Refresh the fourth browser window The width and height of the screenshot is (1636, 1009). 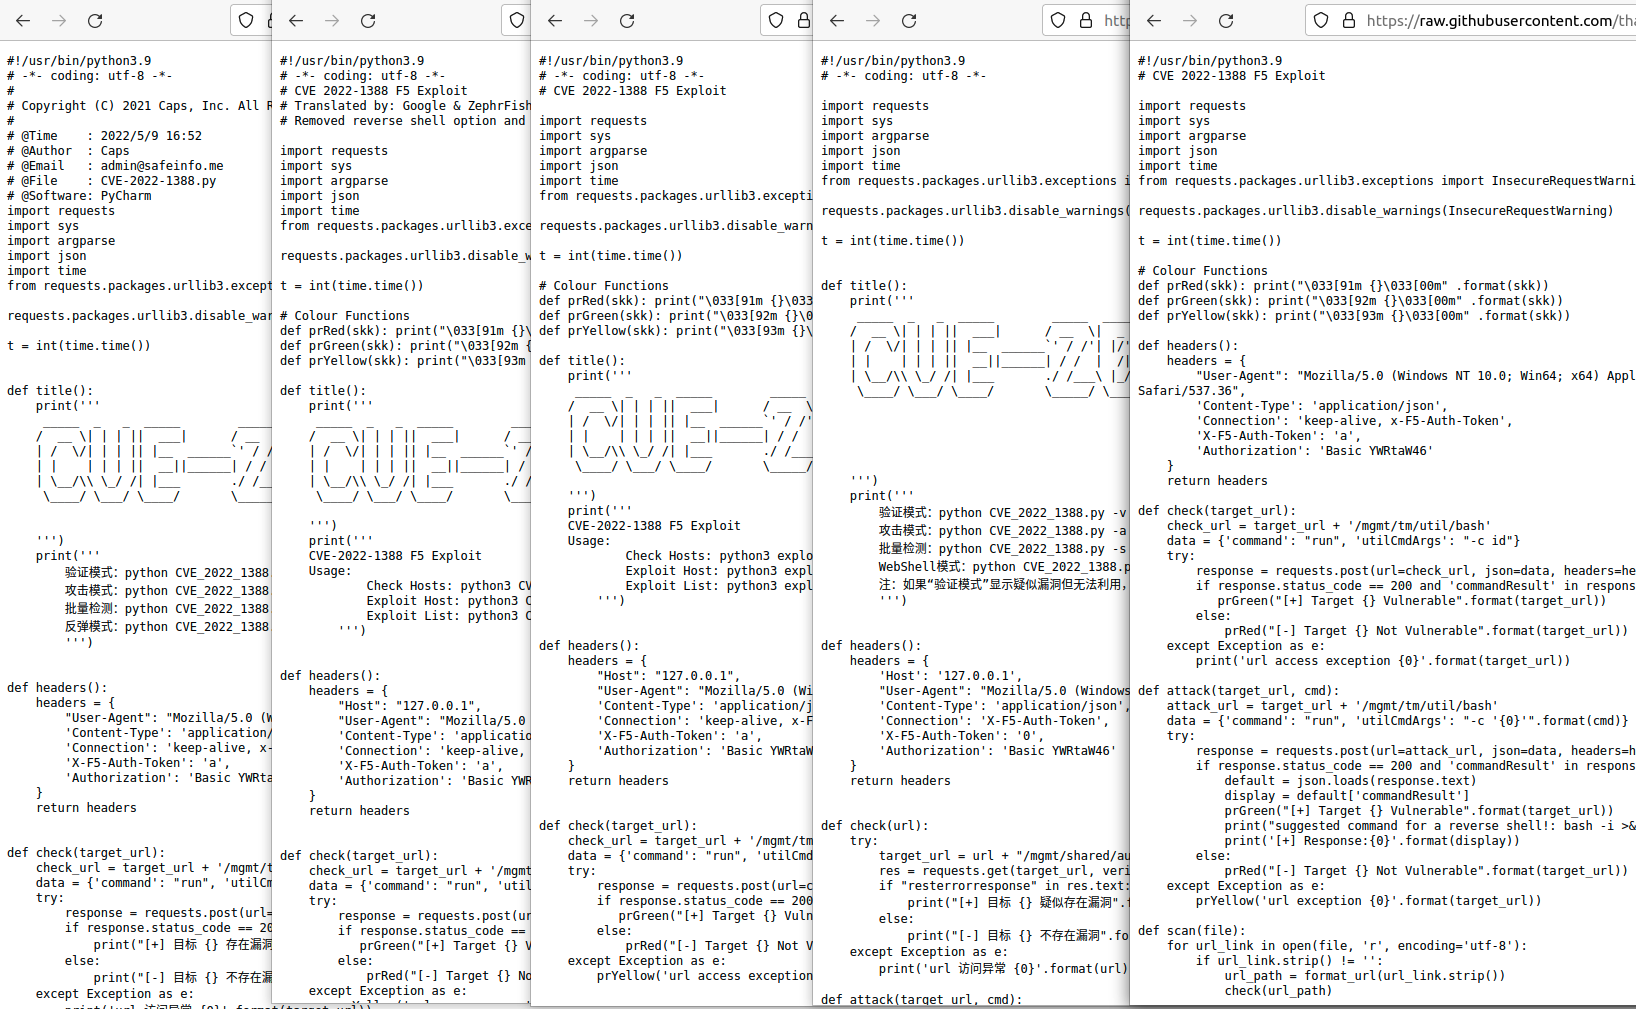coord(909,20)
